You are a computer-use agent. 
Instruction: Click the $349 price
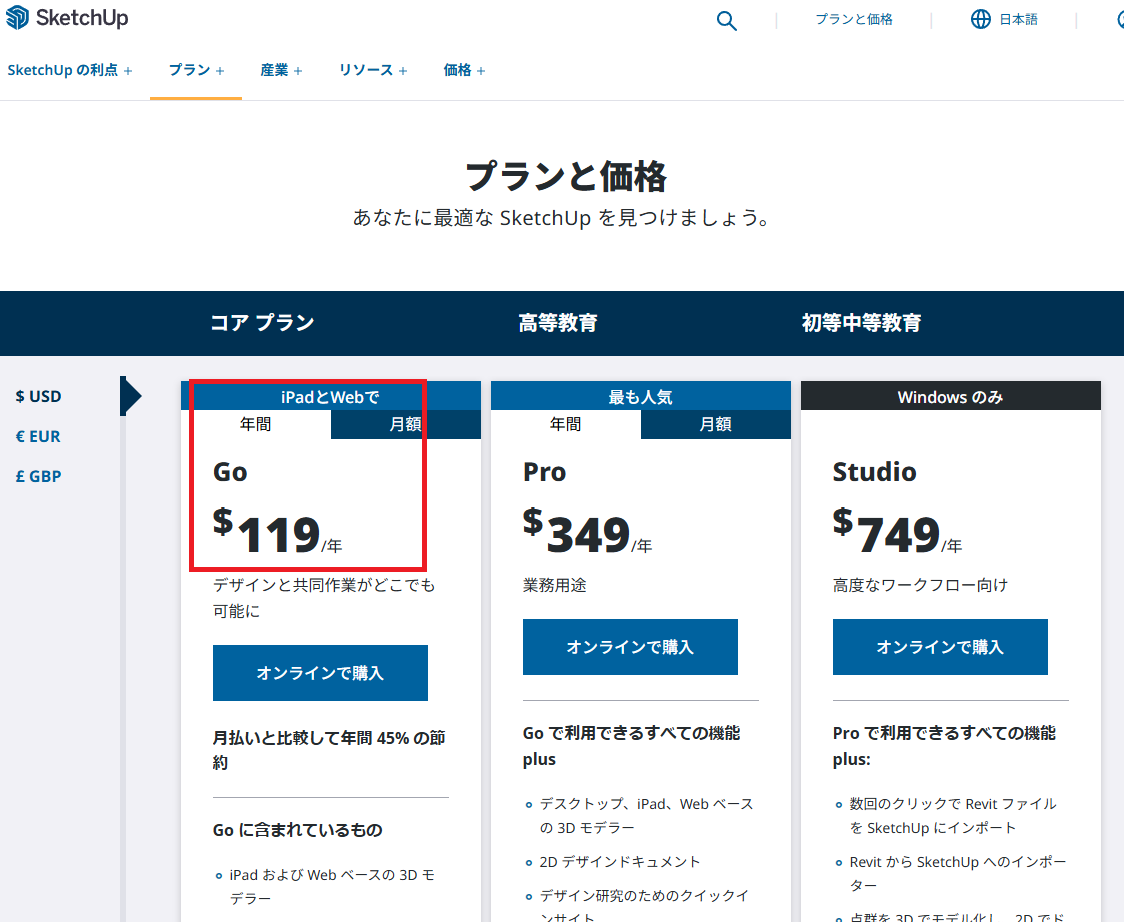pyautogui.click(x=587, y=531)
